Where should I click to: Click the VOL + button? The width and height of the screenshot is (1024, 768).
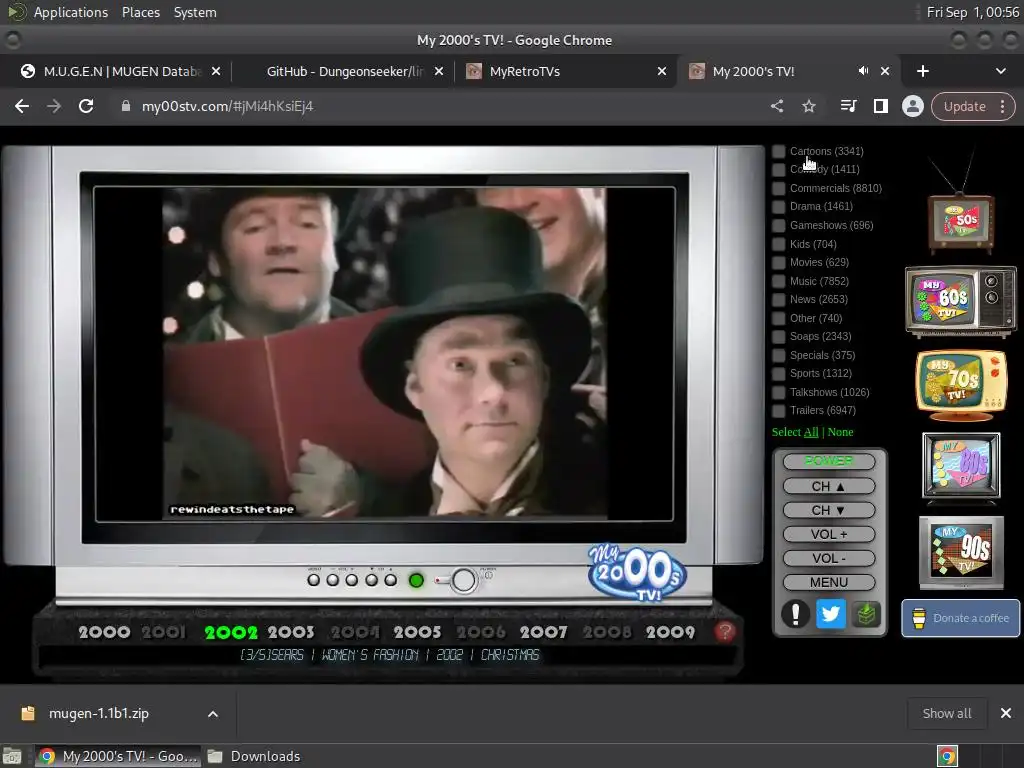click(x=829, y=535)
